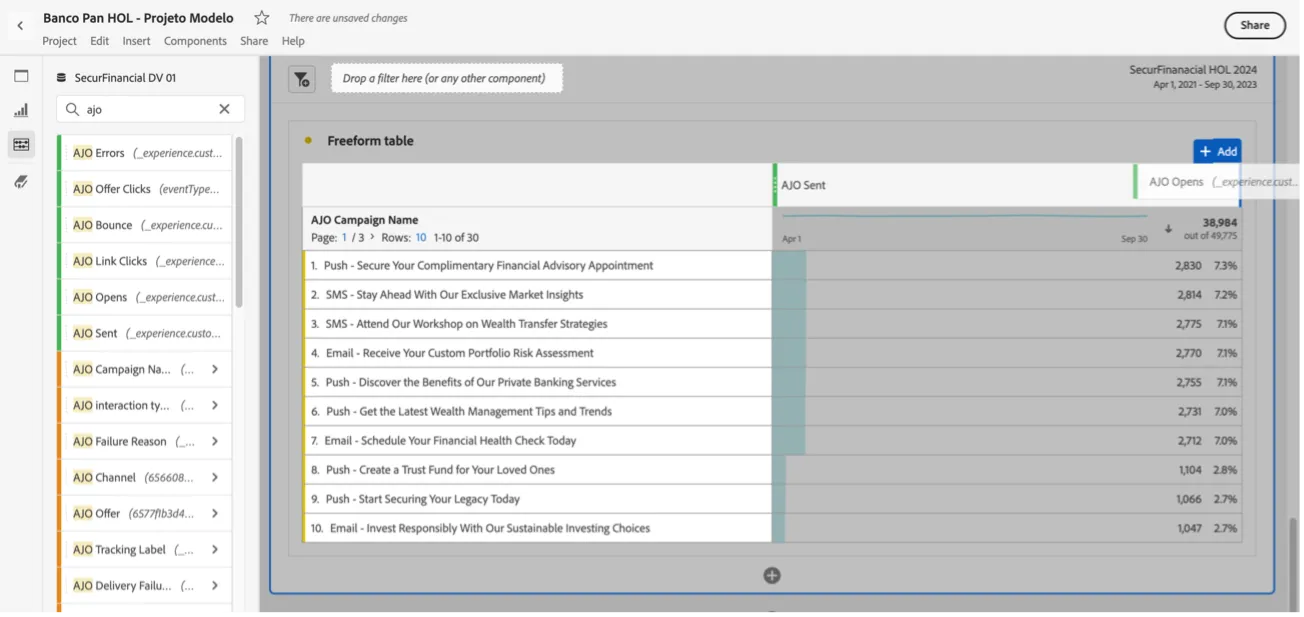Click the left panel vertical scrollbar
The height and width of the screenshot is (617, 1304).
(x=239, y=222)
